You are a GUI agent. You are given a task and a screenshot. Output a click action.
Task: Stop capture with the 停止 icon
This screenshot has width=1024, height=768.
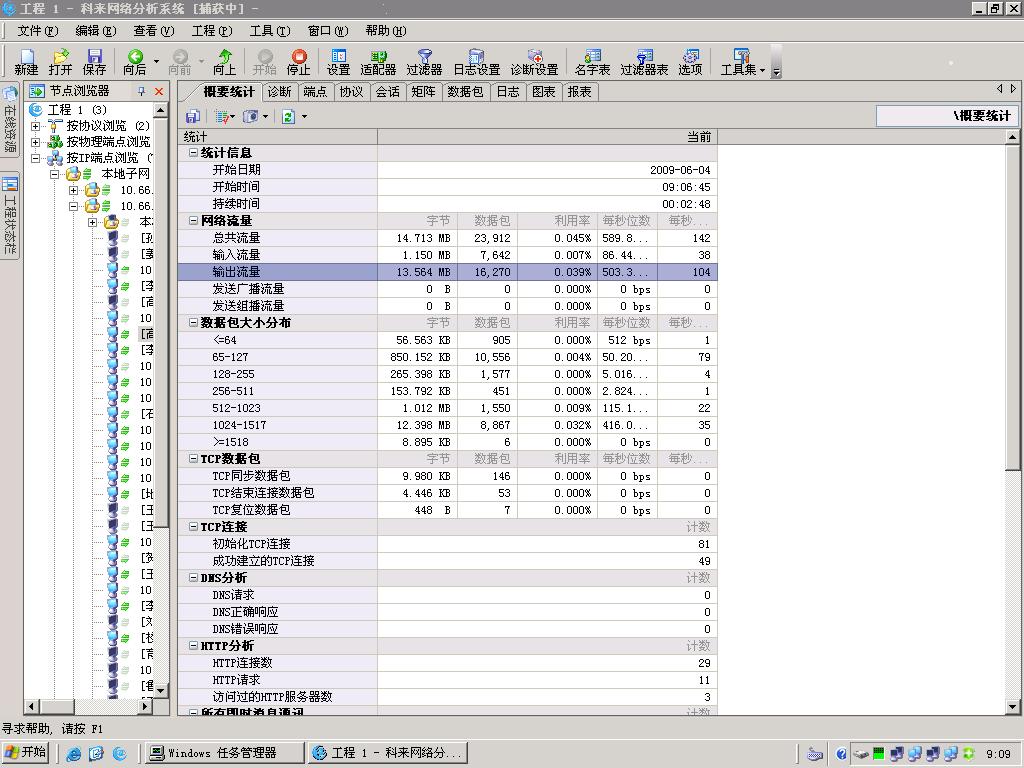(x=298, y=62)
